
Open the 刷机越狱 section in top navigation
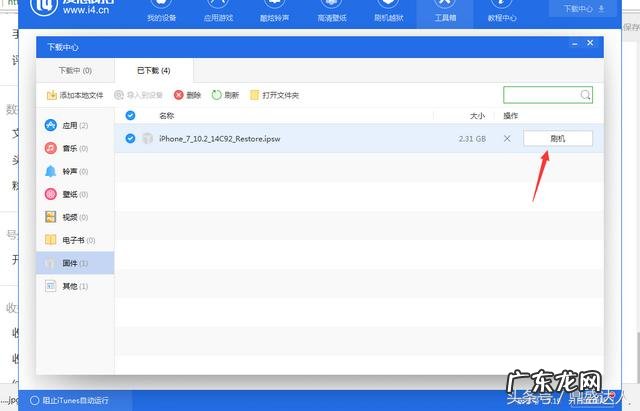coord(389,11)
